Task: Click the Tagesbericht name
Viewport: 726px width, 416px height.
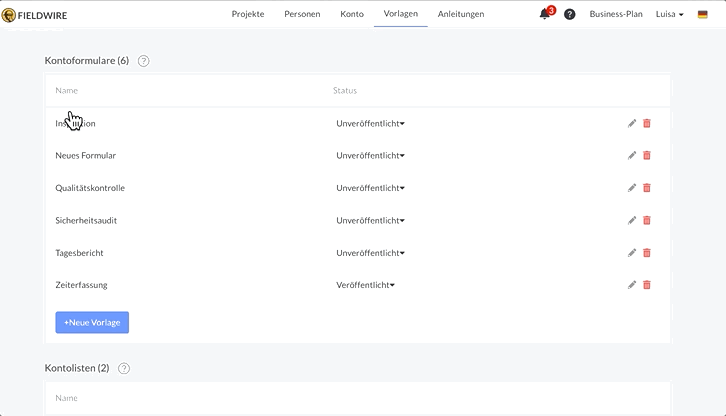Action: [x=80, y=253]
